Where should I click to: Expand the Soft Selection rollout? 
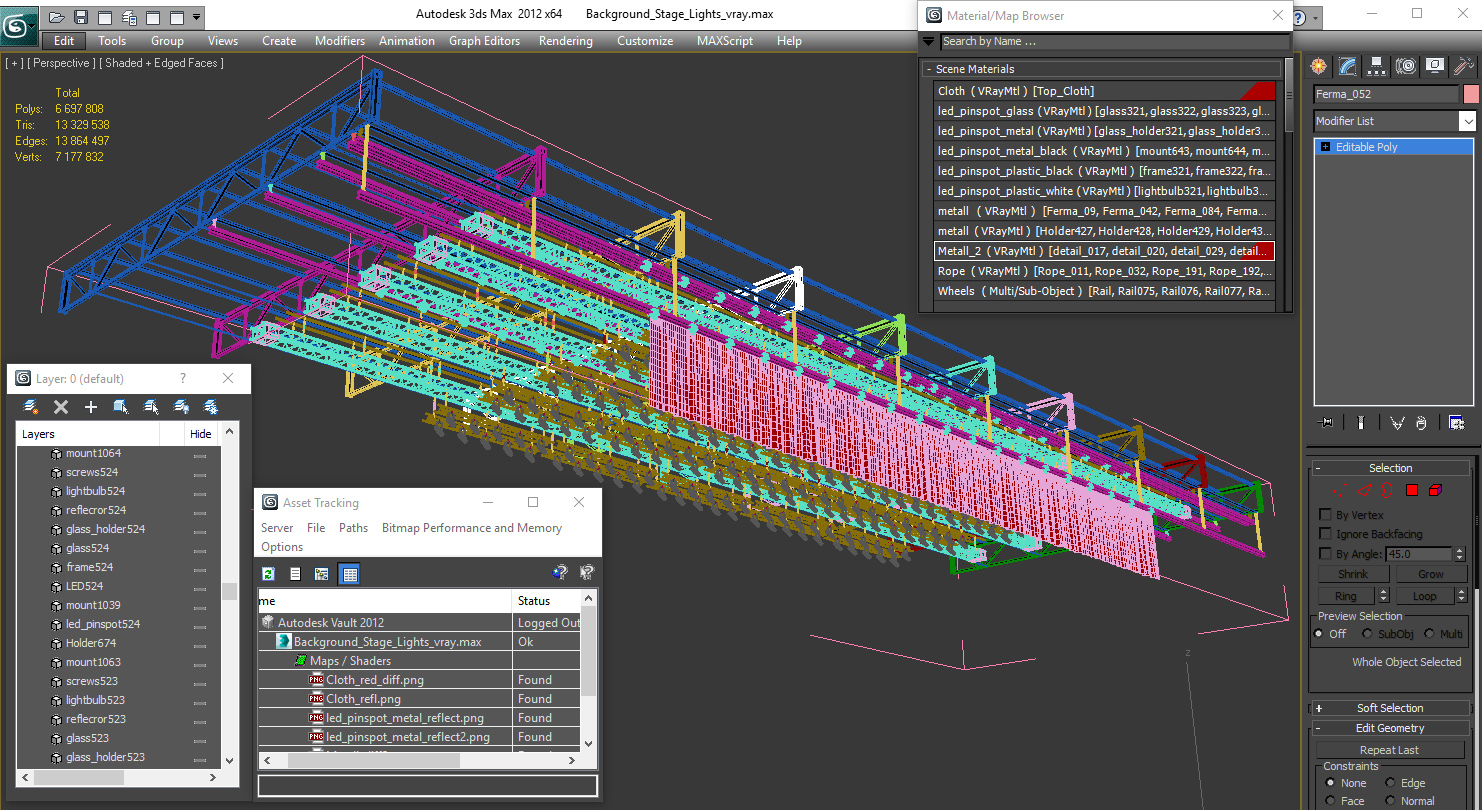[1390, 708]
